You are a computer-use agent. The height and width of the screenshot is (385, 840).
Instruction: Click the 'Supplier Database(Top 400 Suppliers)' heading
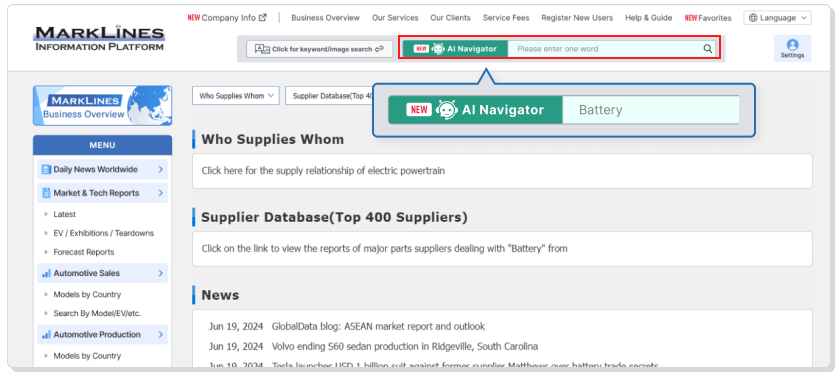[x=334, y=217]
